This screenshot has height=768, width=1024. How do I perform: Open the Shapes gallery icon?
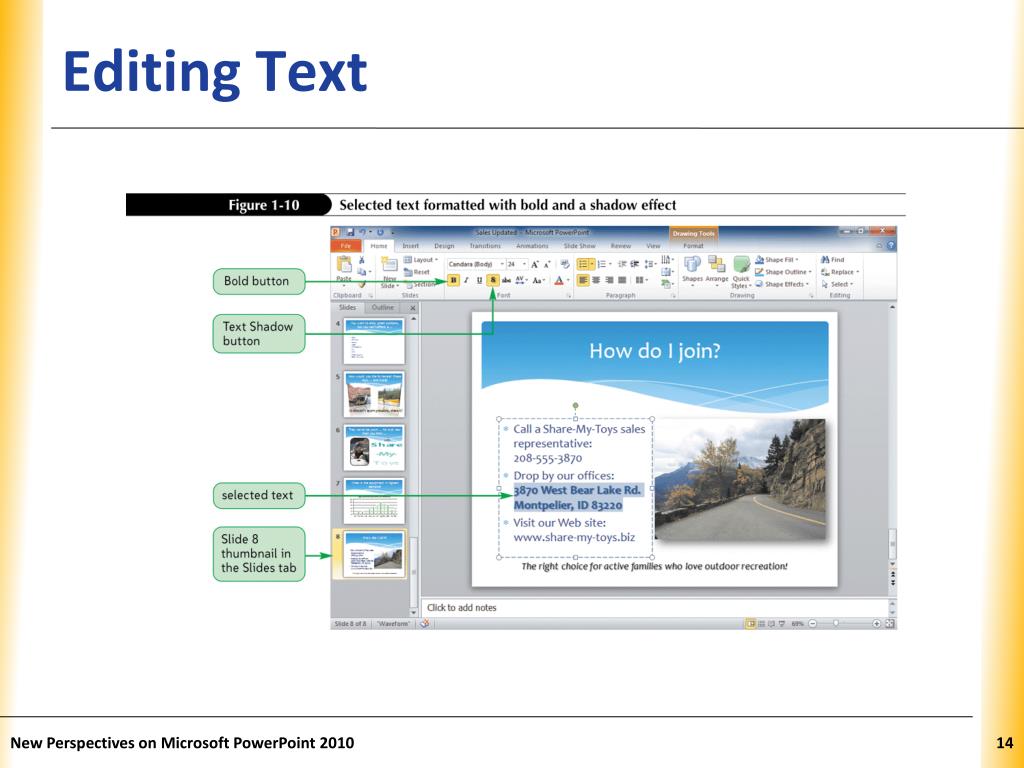click(x=692, y=264)
